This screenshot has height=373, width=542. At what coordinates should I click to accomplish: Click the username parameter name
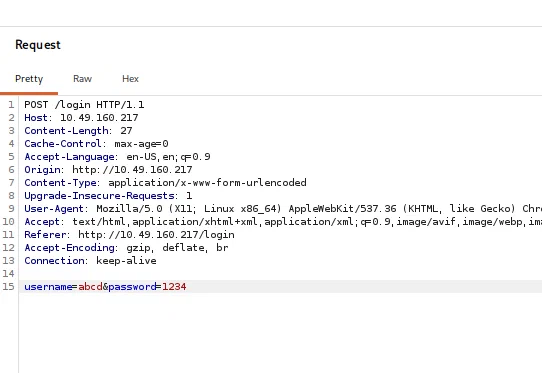(x=48, y=287)
